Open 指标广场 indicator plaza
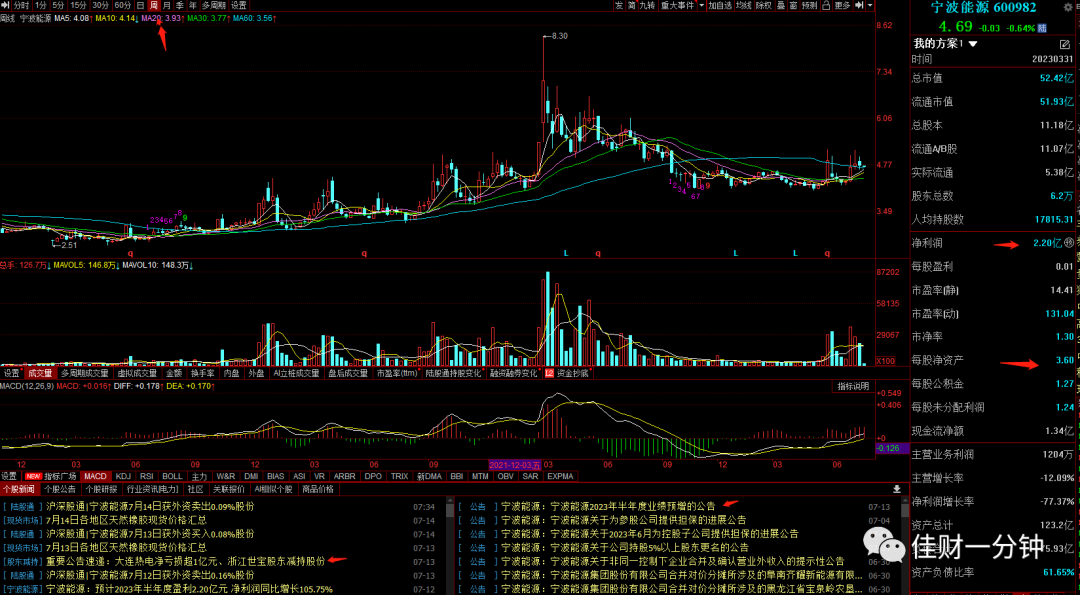1080x595 pixels. click(52, 476)
